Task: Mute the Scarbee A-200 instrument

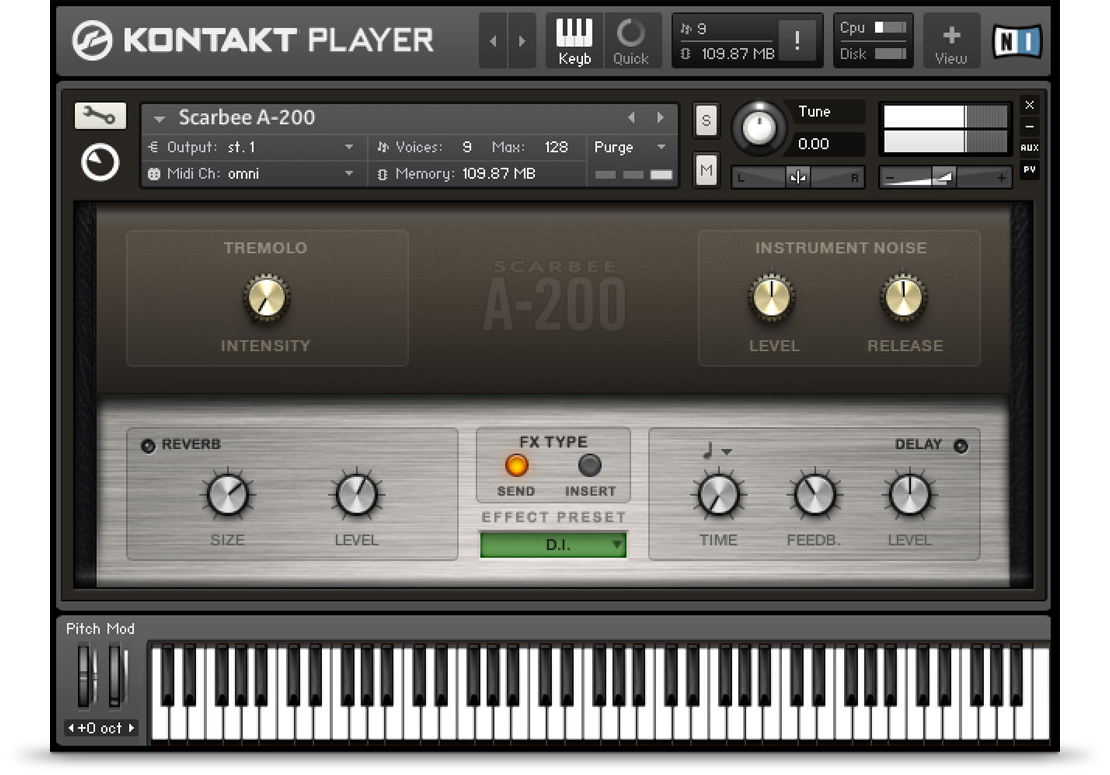Action: (x=706, y=171)
